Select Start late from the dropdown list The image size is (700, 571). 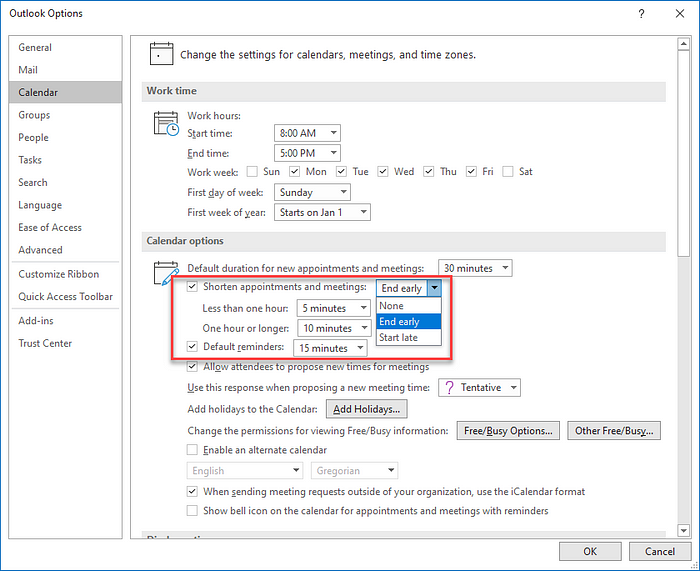click(398, 338)
